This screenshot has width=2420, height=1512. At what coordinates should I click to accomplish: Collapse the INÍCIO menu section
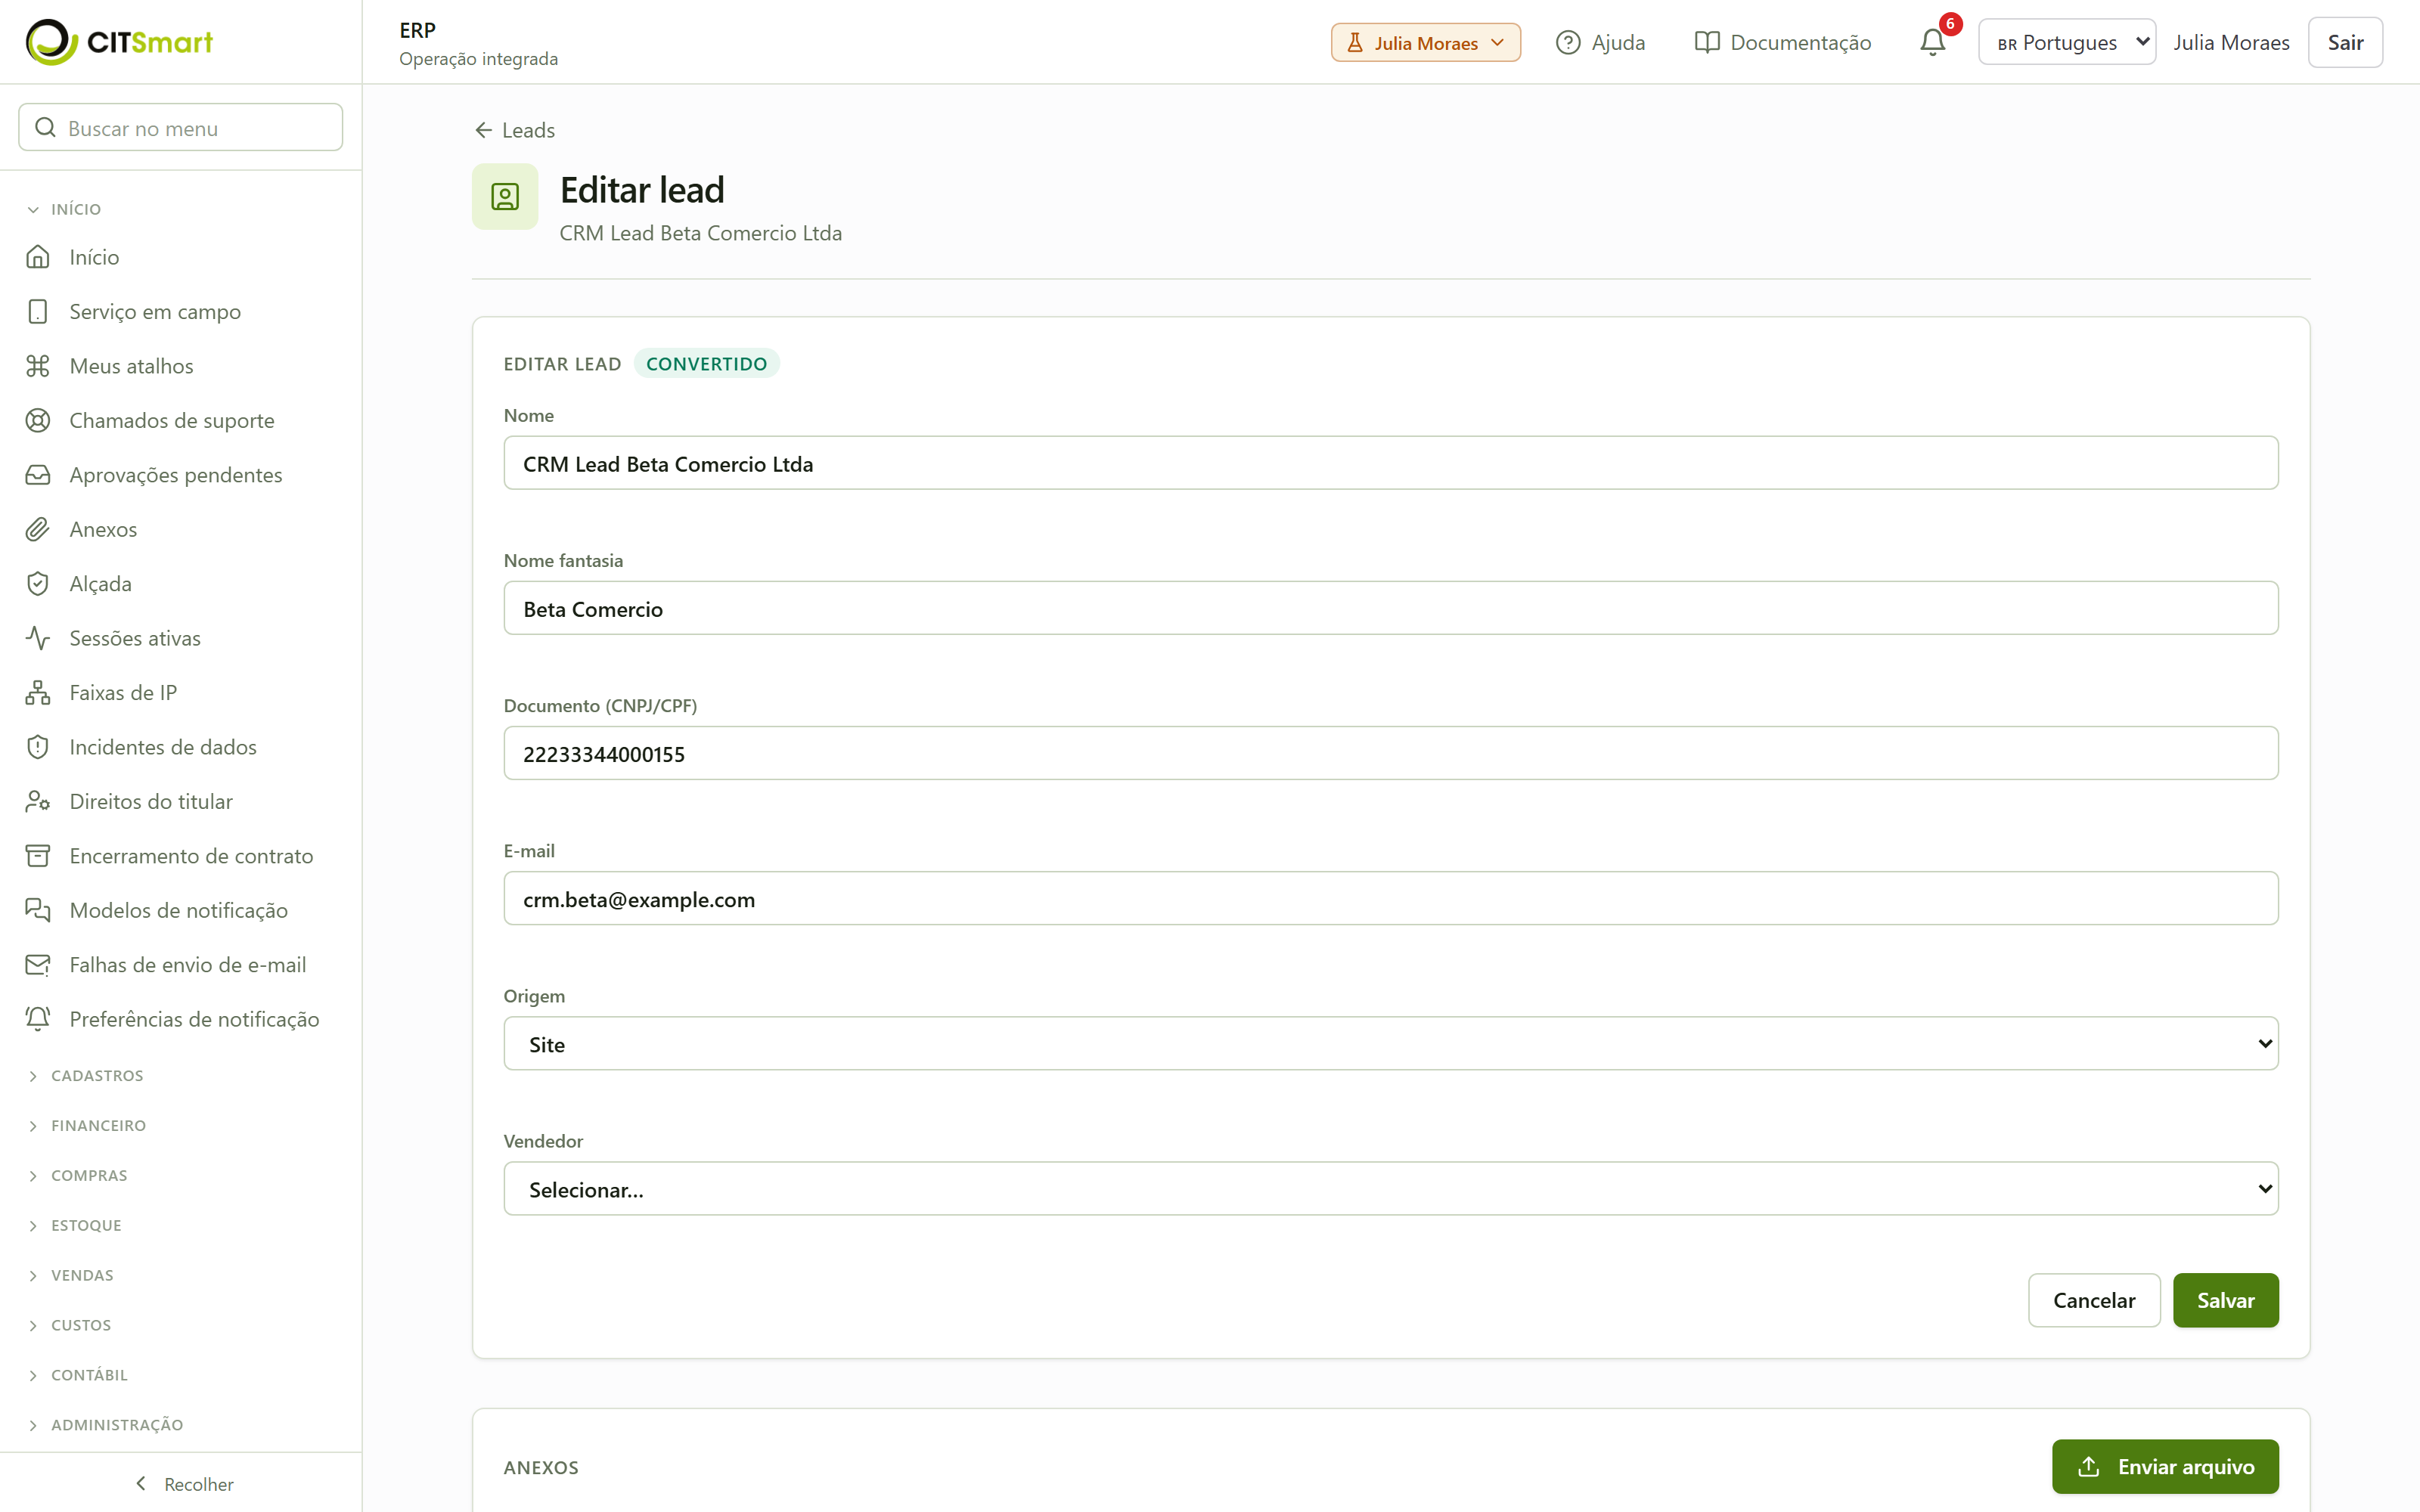[x=66, y=209]
